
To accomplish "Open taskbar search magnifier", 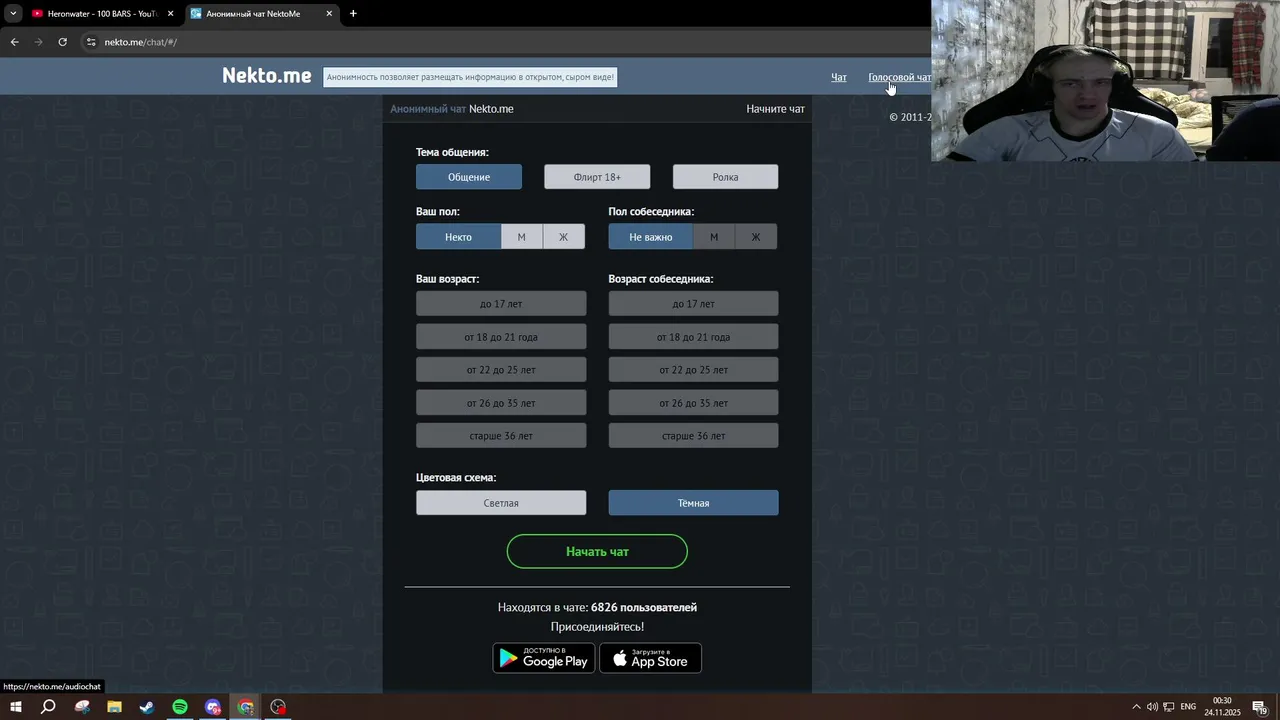I will point(48,707).
